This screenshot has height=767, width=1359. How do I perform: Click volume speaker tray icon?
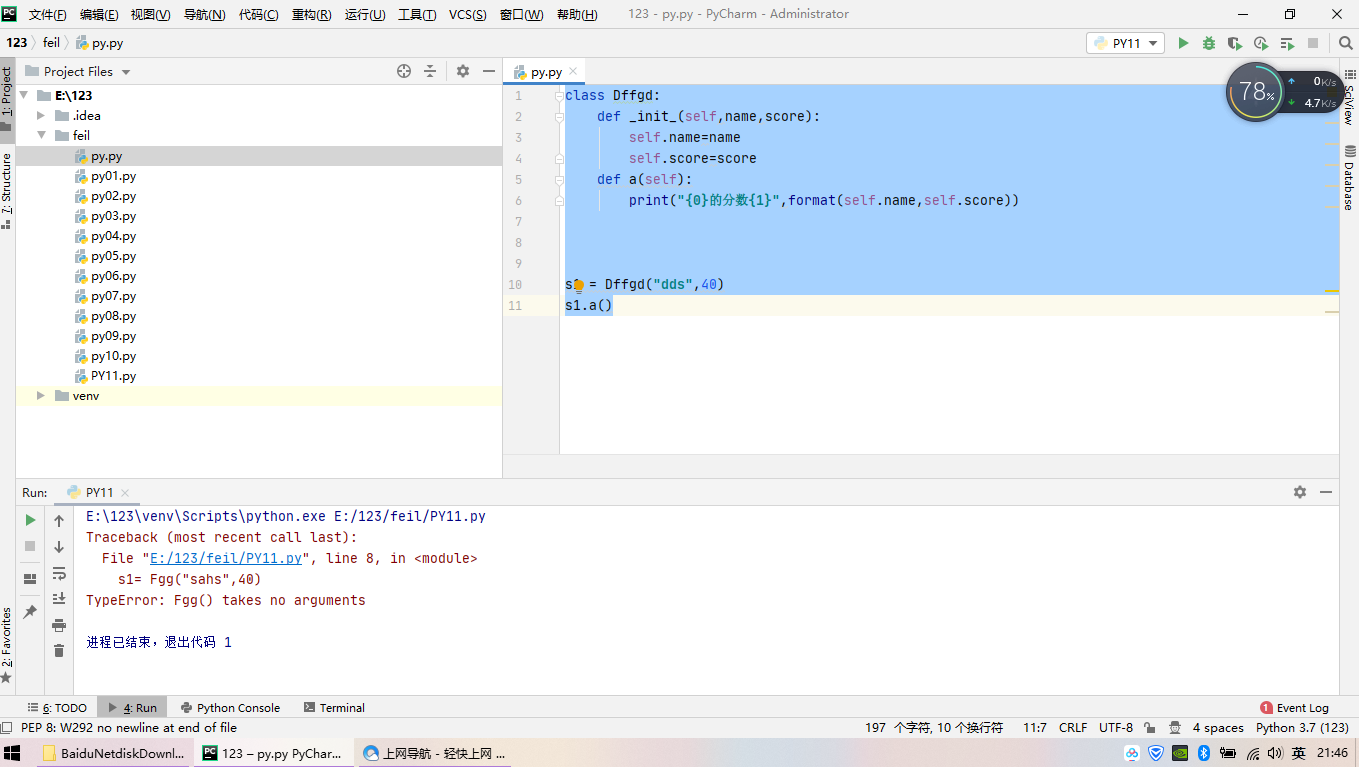(1275, 753)
